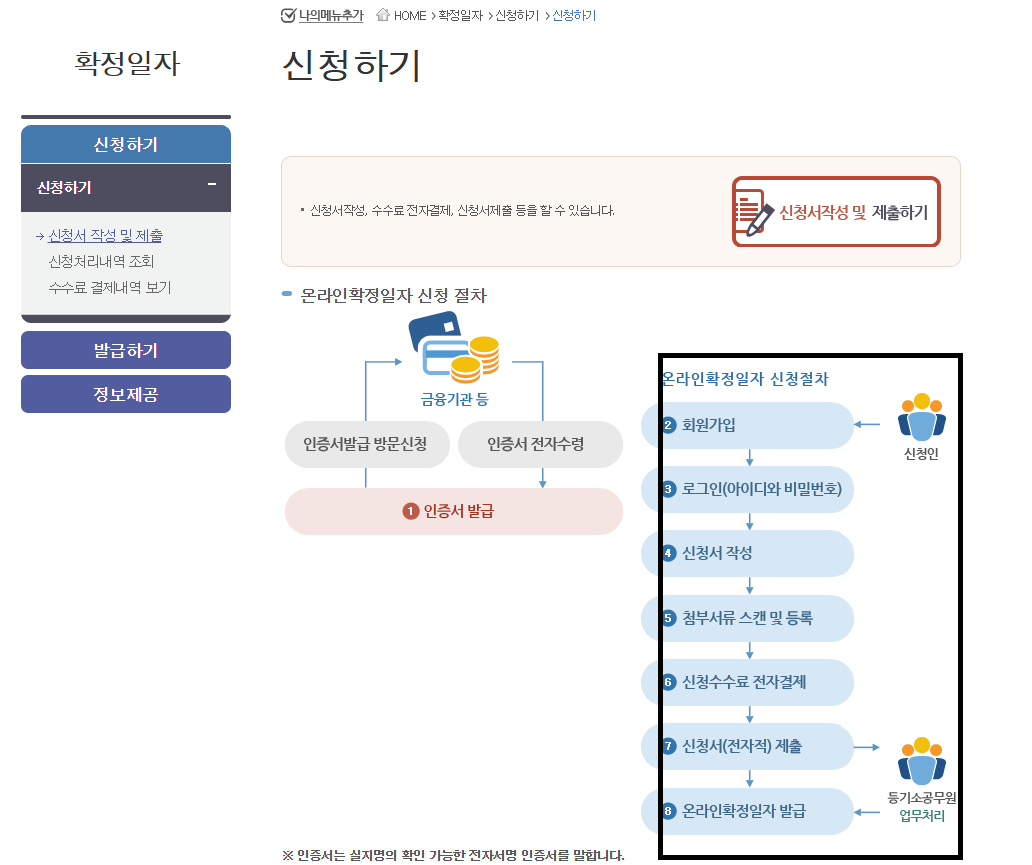Click the 회원가입 step

coord(747,425)
